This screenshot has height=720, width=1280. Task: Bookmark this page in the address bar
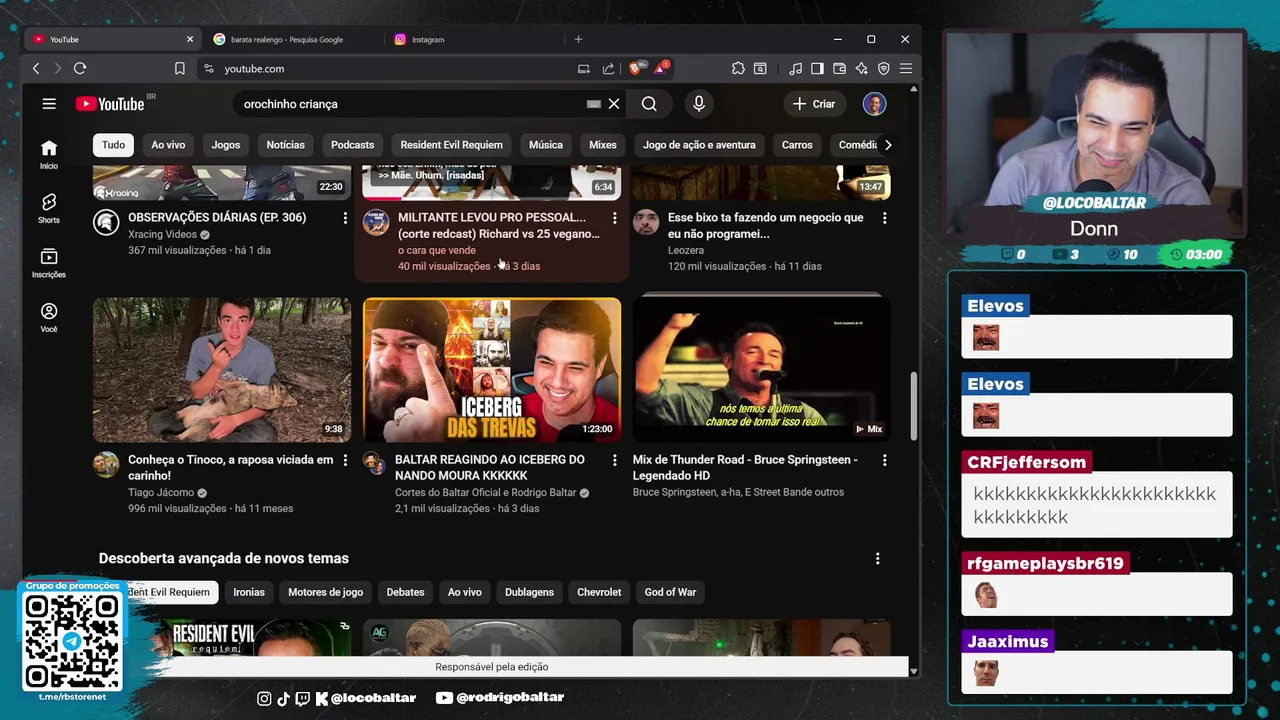180,68
